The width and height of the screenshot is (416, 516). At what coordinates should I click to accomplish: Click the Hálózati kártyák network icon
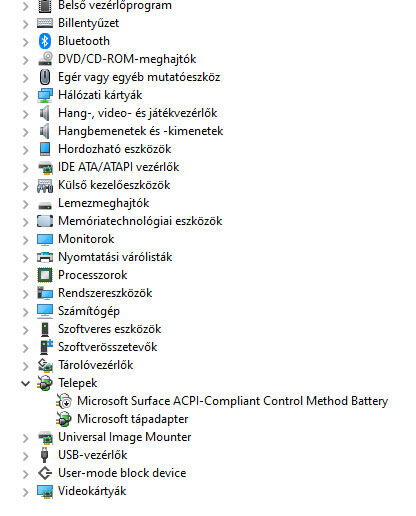[x=45, y=95]
